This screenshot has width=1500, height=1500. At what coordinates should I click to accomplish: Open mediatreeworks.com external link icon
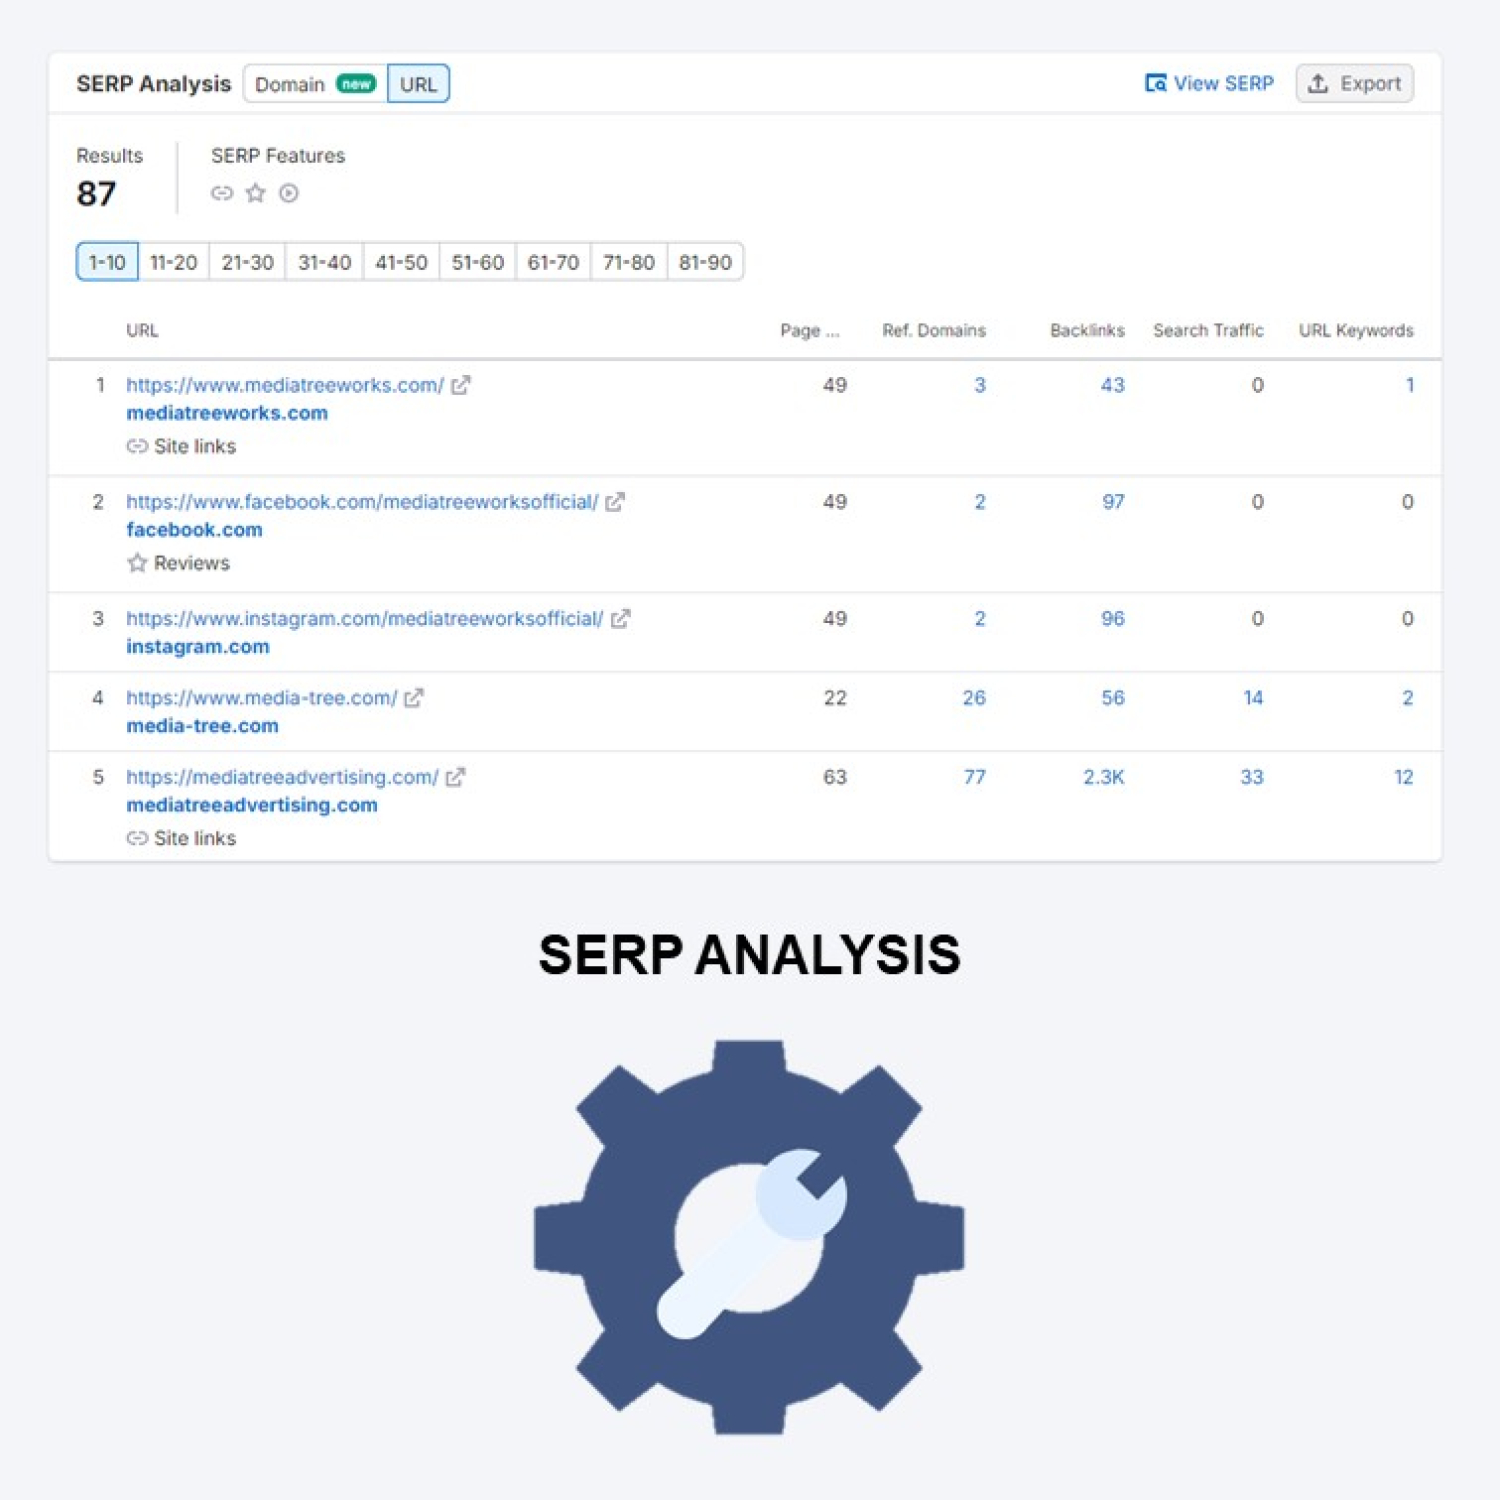(x=460, y=385)
